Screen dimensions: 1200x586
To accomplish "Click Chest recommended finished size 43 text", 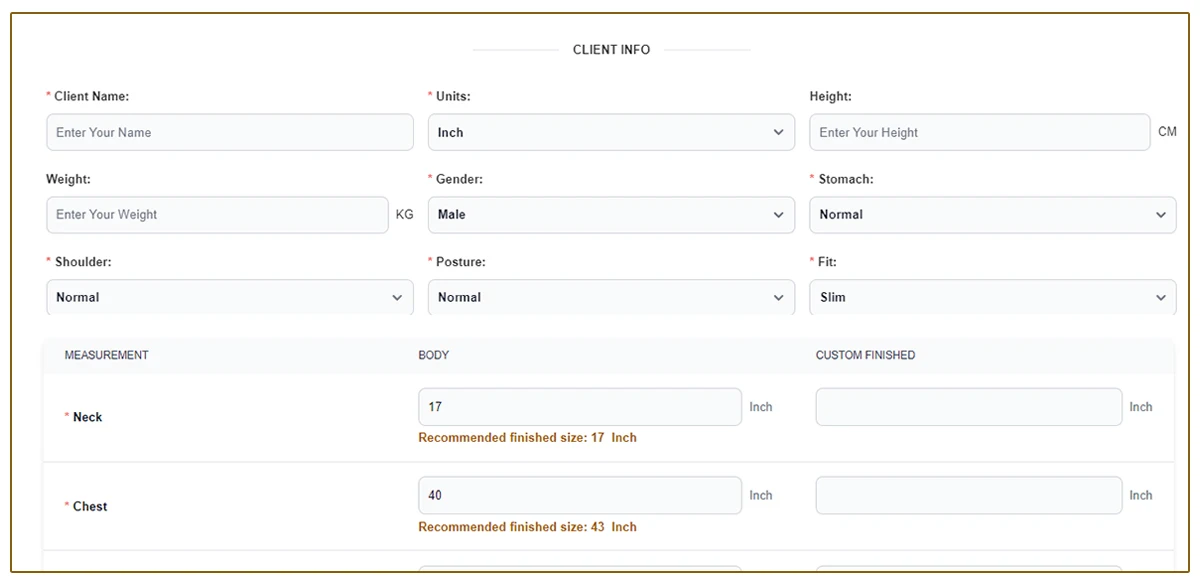I will (x=527, y=527).
